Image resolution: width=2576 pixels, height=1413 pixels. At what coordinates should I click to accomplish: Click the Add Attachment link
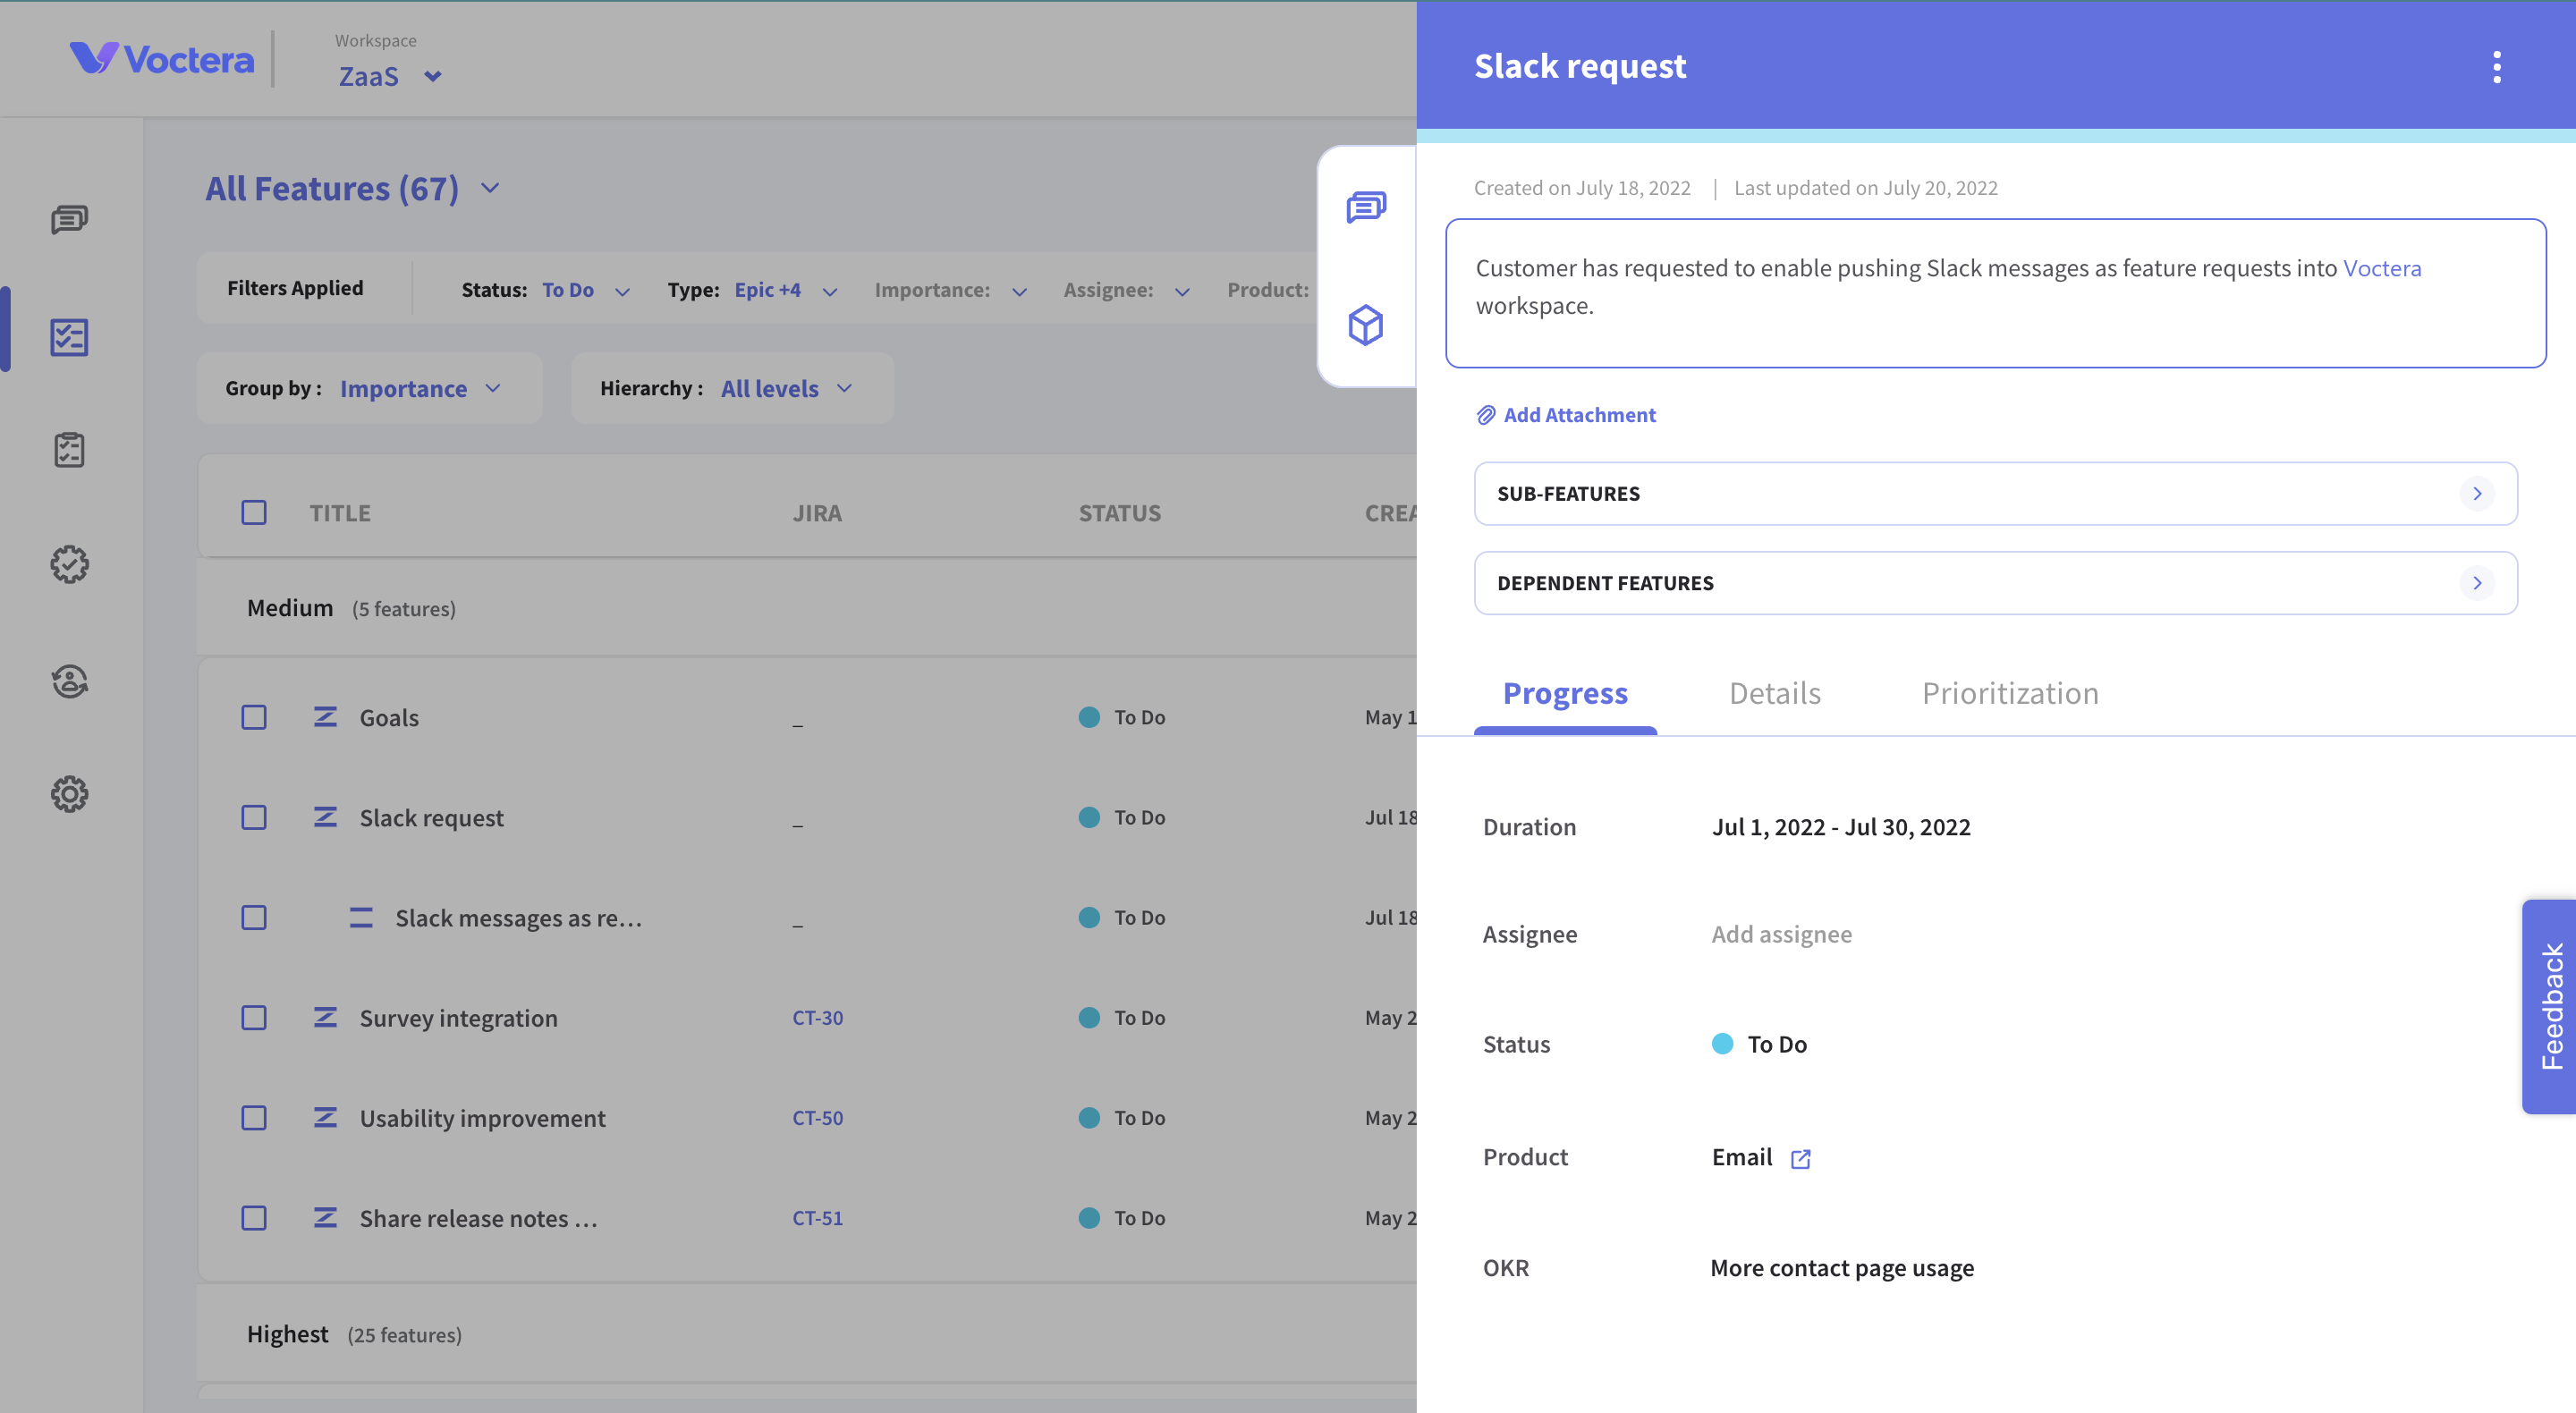pyautogui.click(x=1566, y=415)
